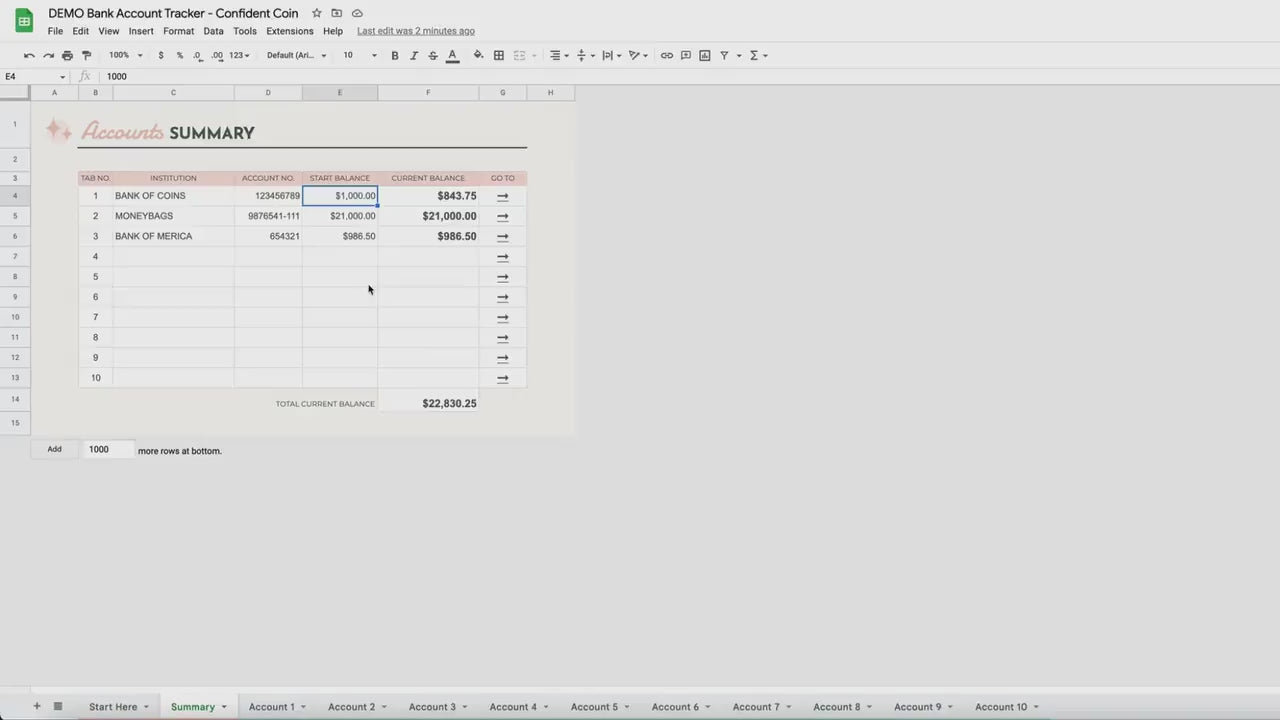
Task: Click the insert chart icon
Action: pyautogui.click(x=705, y=56)
